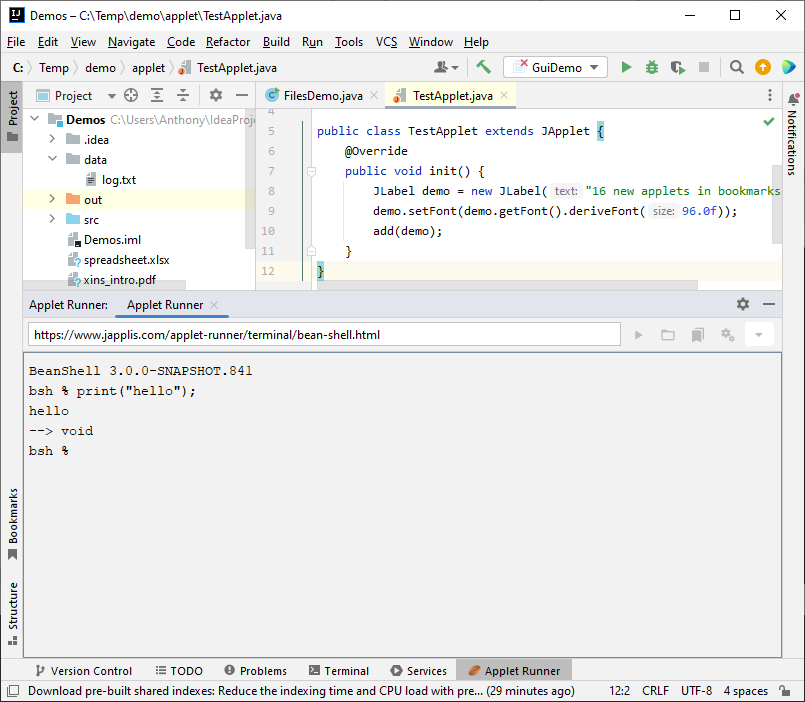The height and width of the screenshot is (702, 805).
Task: Toggle the Services tool window
Action: pyautogui.click(x=418, y=671)
